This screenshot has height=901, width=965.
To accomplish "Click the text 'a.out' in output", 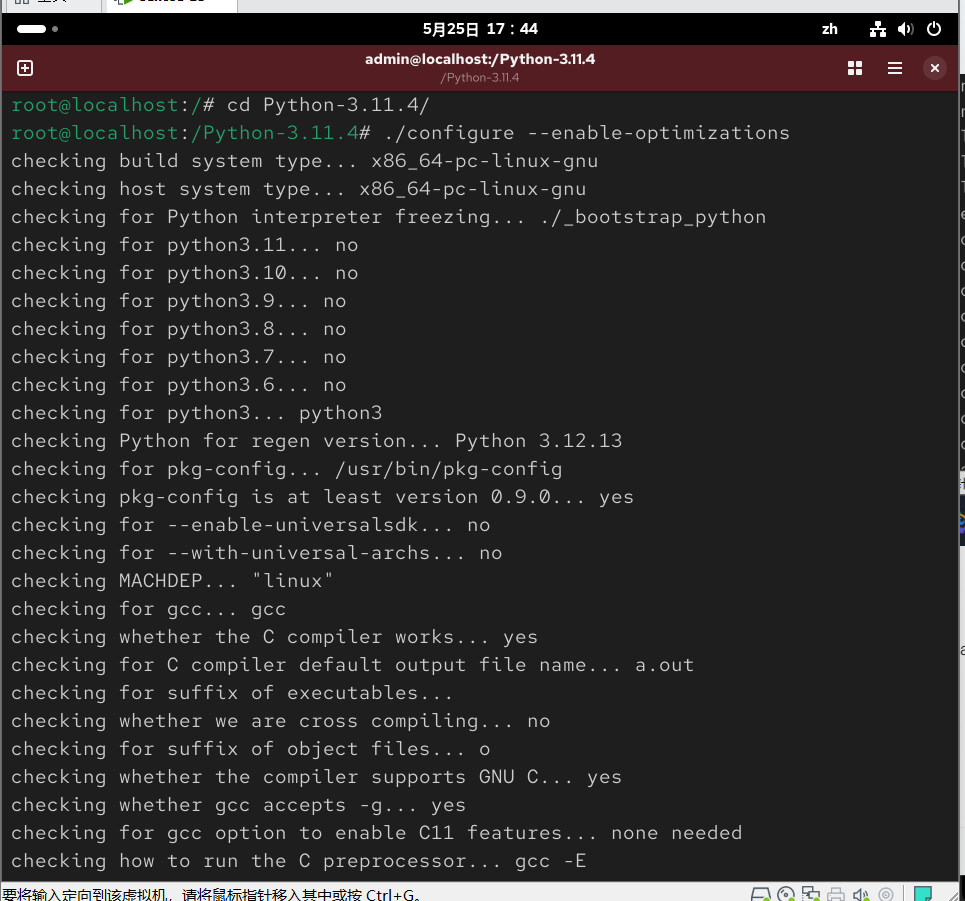I will pyautogui.click(x=665, y=665).
